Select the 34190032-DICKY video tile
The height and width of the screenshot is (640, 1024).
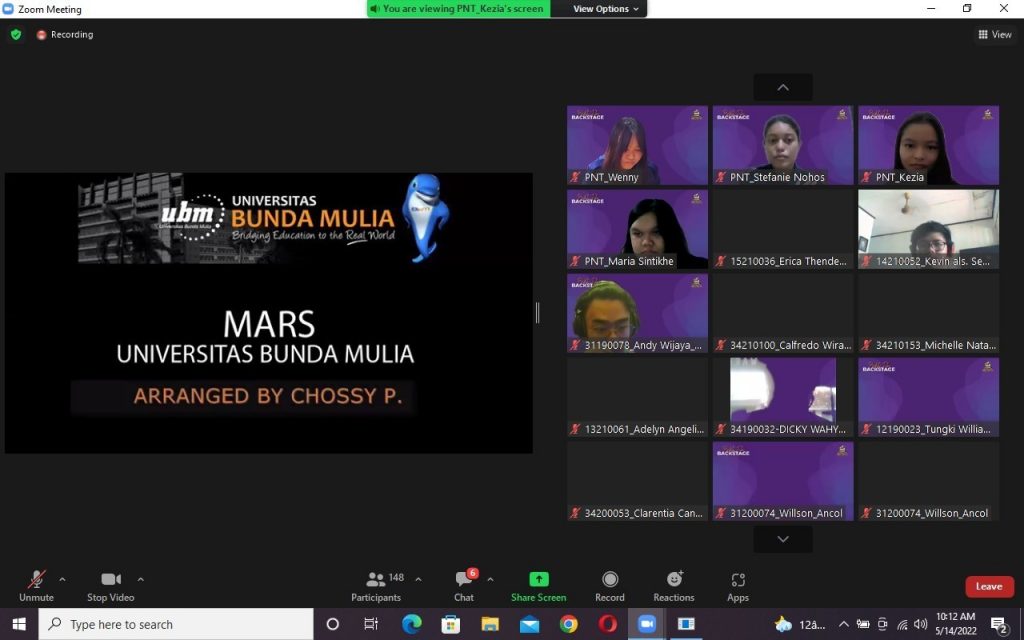click(783, 397)
